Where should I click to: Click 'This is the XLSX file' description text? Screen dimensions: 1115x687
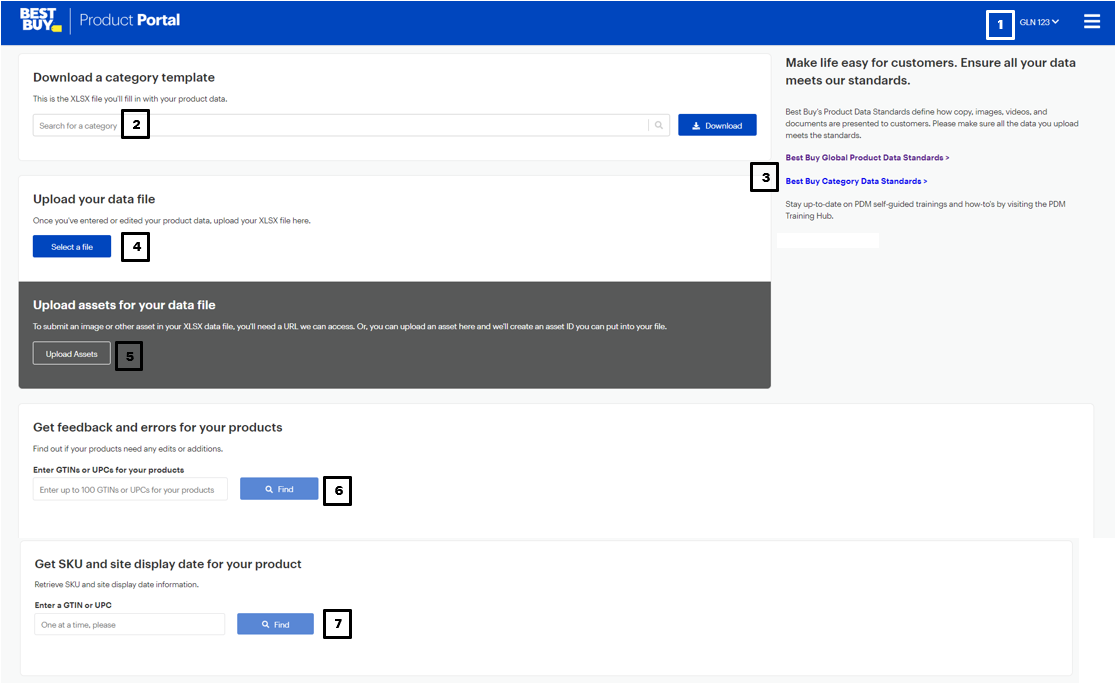(130, 99)
